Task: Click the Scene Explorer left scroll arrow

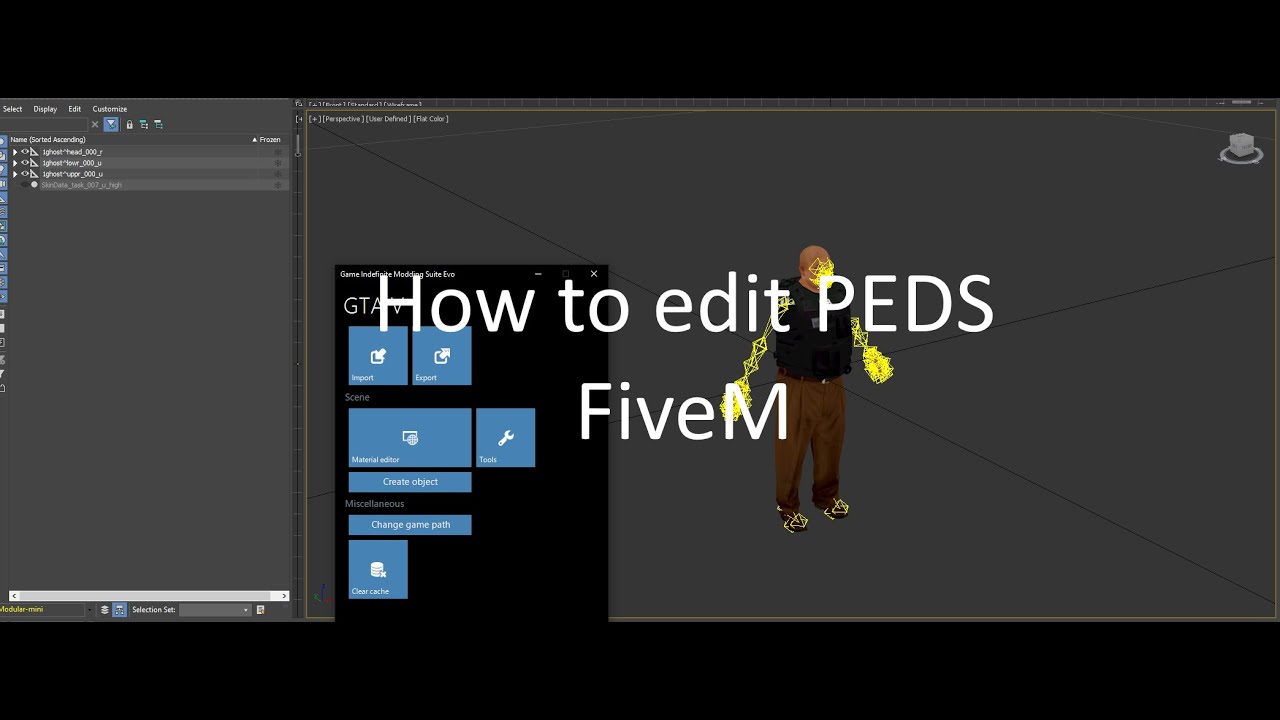Action: click(x=14, y=596)
